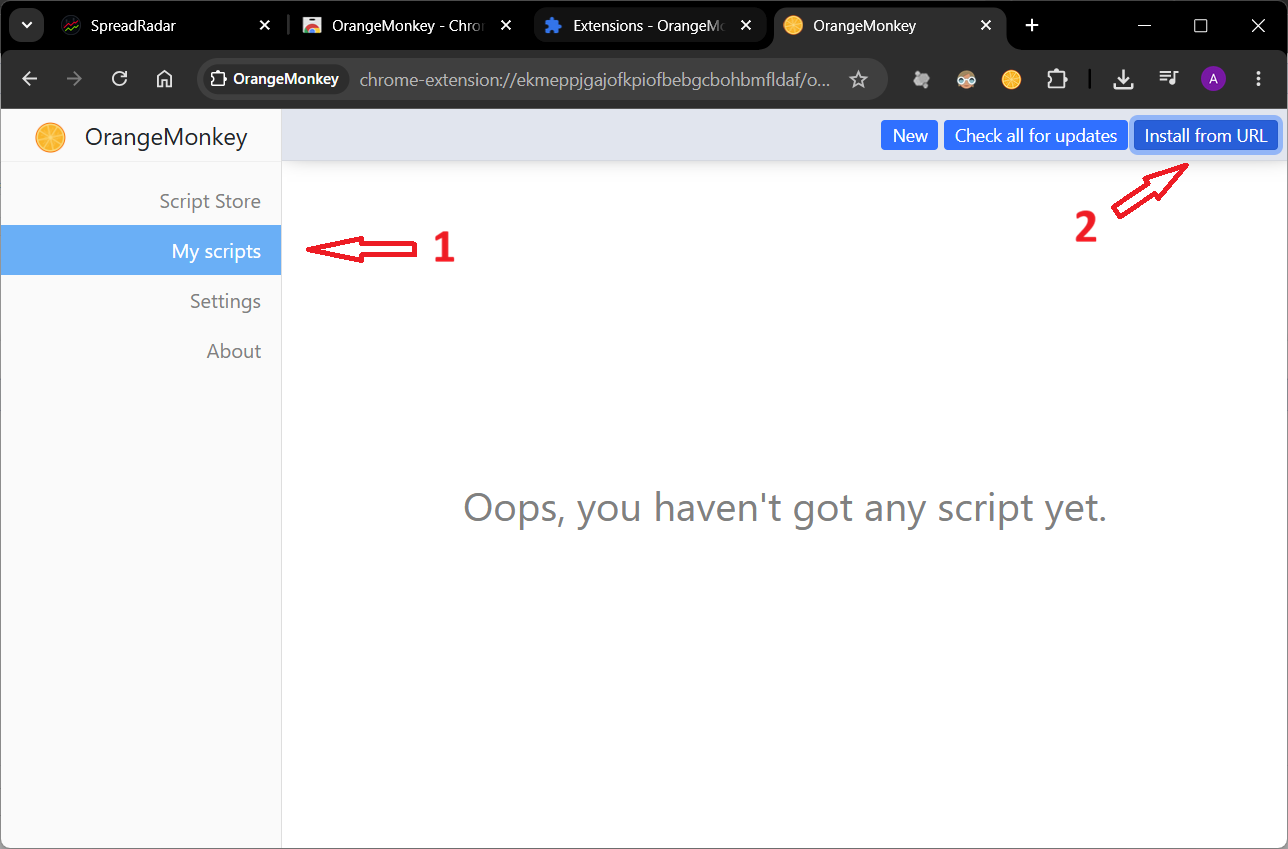Open the Downloads icon

(1123, 79)
